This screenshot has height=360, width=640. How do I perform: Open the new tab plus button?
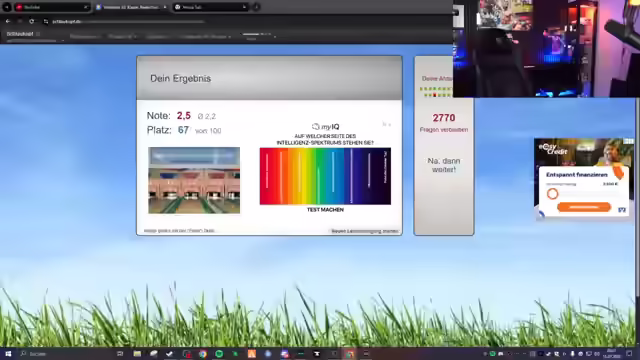click(256, 7)
